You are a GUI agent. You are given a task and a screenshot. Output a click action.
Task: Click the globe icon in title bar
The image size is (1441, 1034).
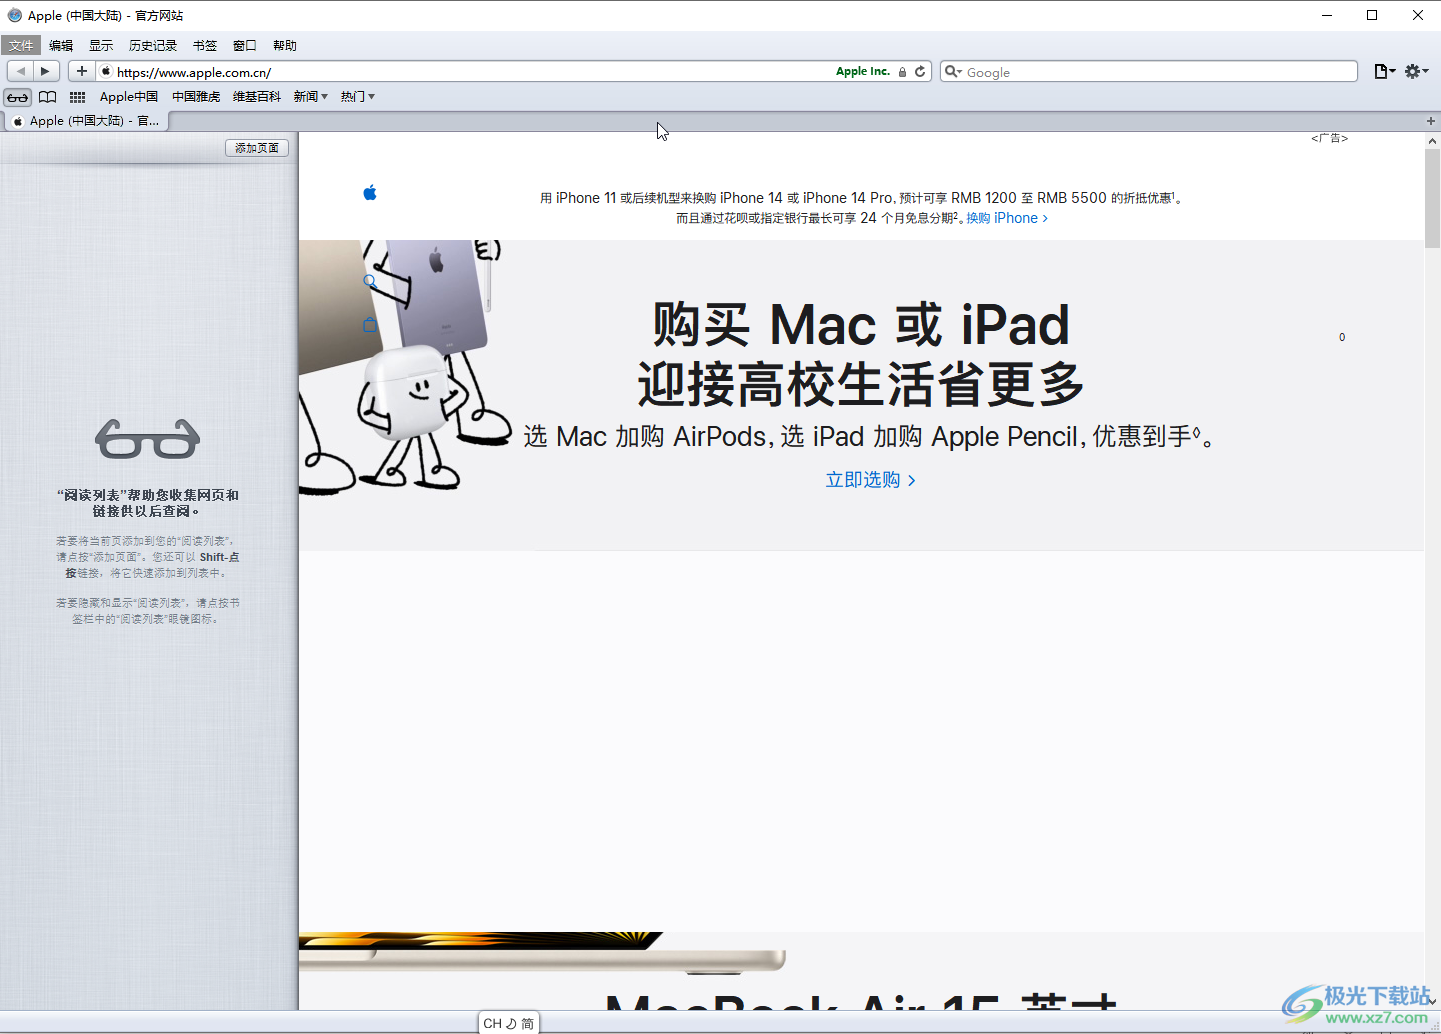tap(14, 15)
